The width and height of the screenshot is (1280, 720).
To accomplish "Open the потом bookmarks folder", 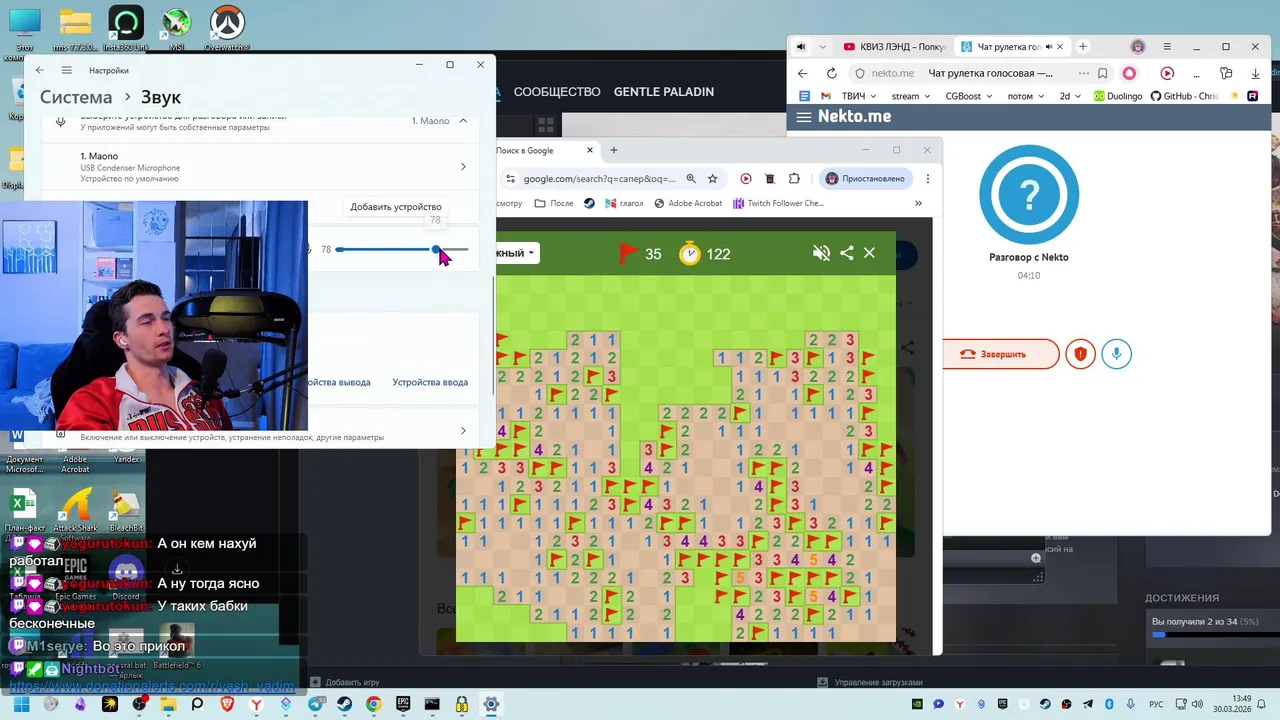I will pyautogui.click(x=1026, y=96).
